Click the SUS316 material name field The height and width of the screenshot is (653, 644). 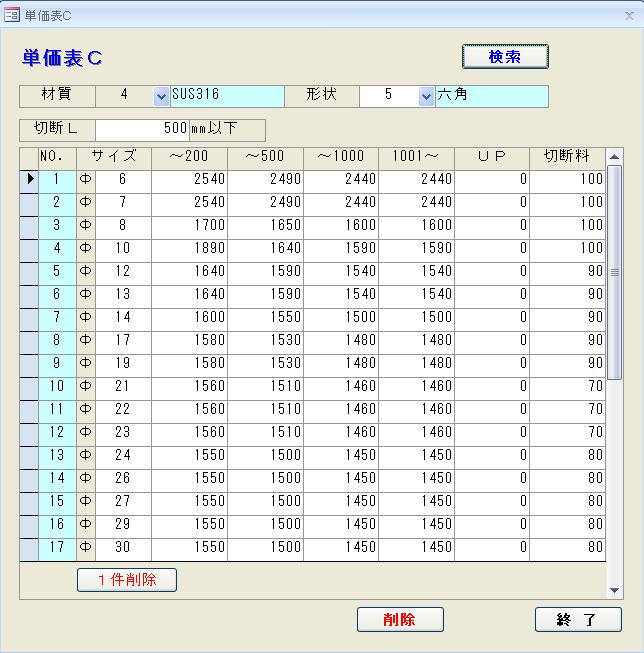[x=227, y=96]
